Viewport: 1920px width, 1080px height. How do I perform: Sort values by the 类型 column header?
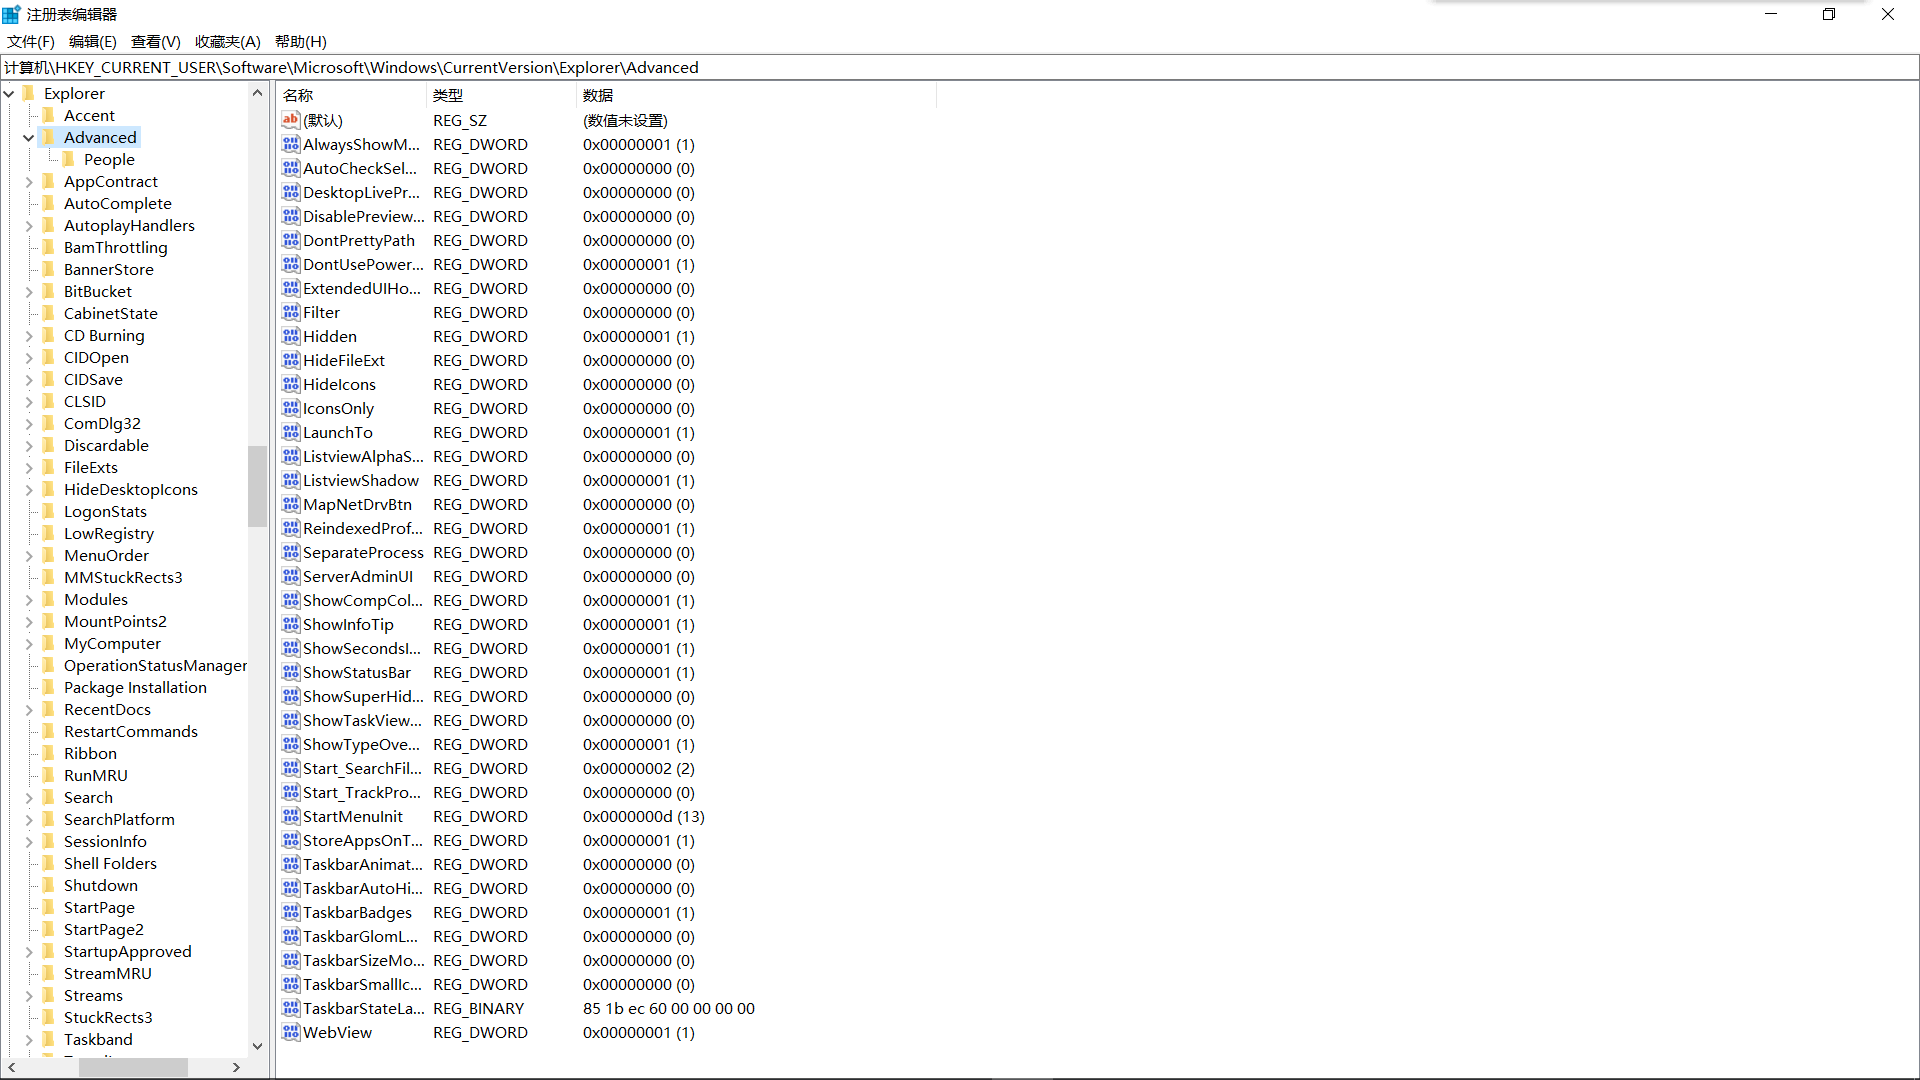point(502,95)
